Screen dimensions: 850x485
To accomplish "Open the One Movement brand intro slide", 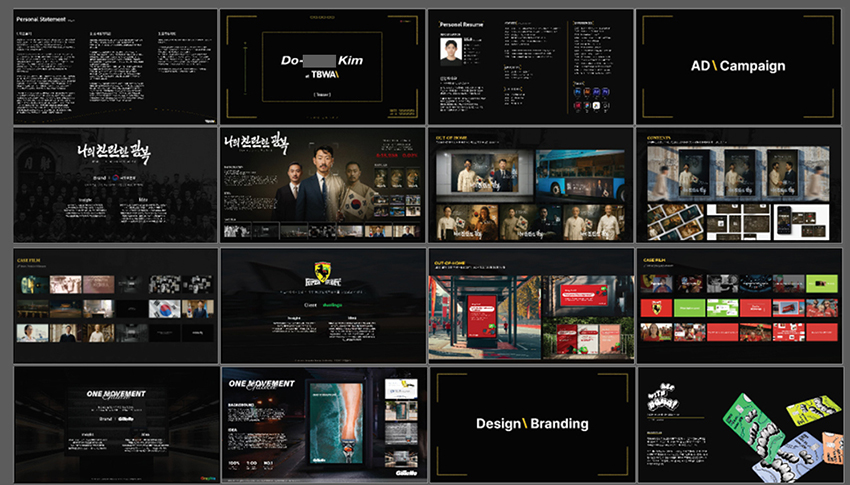I will click(x=115, y=422).
